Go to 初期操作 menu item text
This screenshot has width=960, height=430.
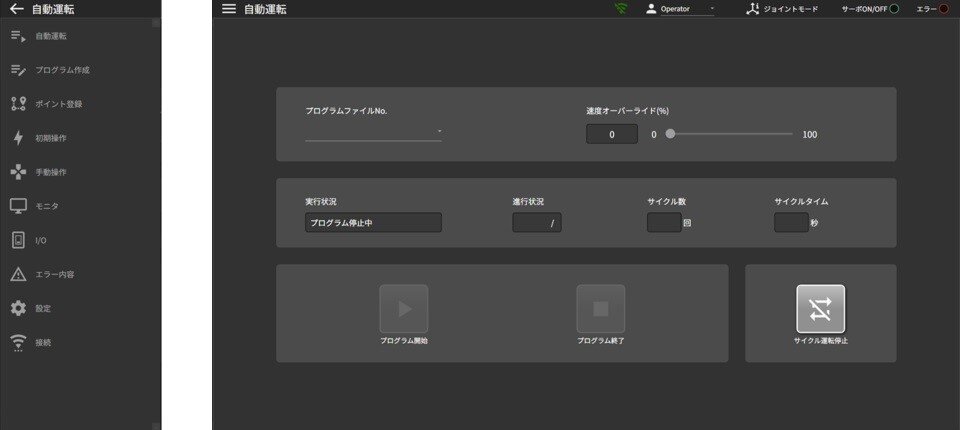pyautogui.click(x=51, y=138)
